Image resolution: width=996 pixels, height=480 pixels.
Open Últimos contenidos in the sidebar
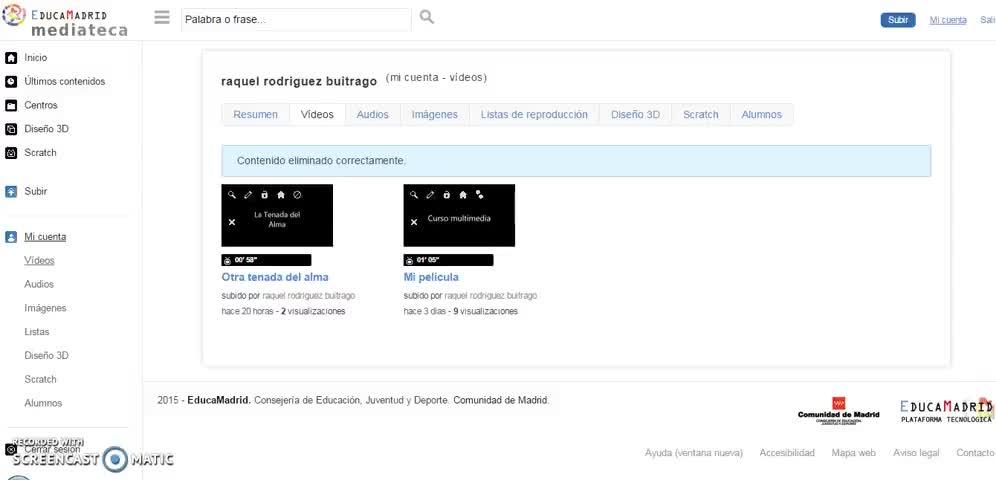[65, 81]
